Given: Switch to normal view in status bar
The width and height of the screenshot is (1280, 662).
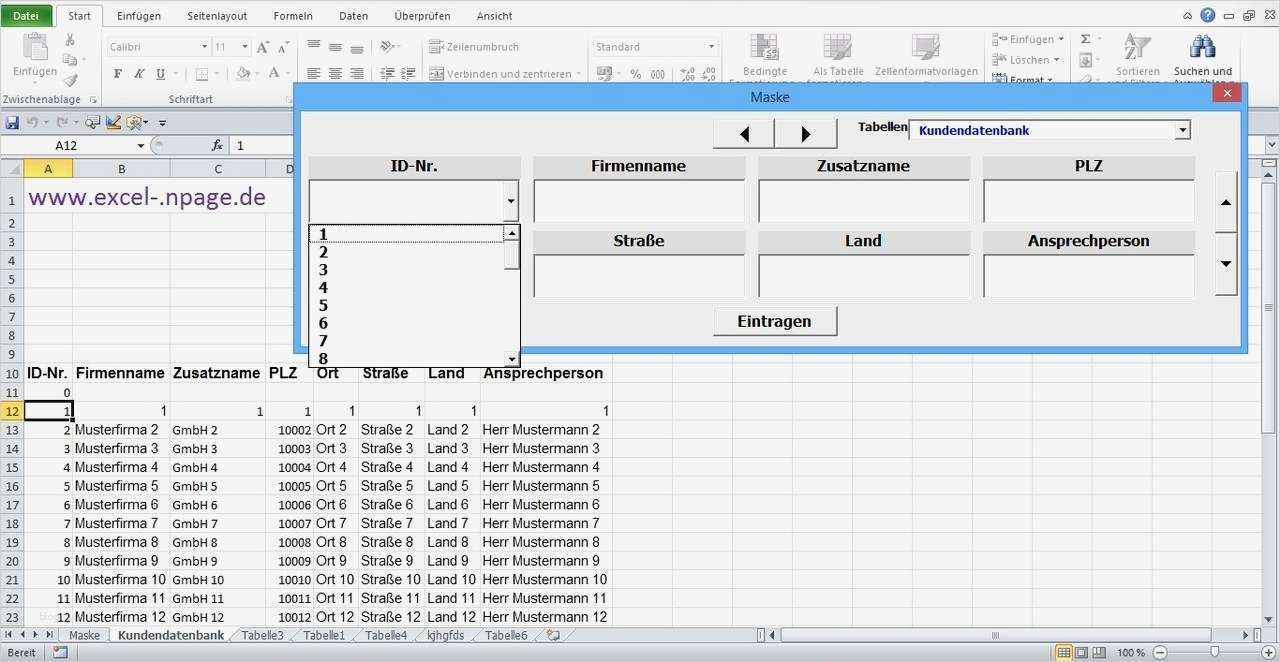Looking at the screenshot, I should point(1064,652).
